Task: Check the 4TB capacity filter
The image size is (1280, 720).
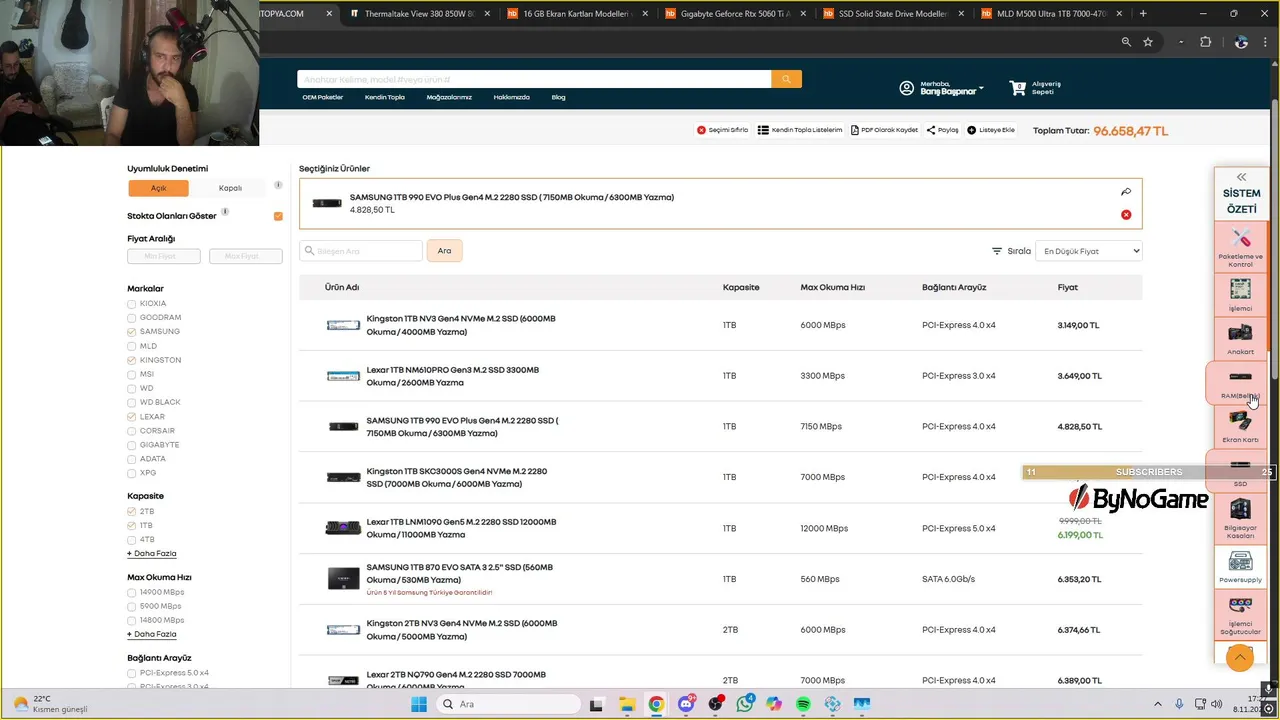Action: pyautogui.click(x=132, y=540)
